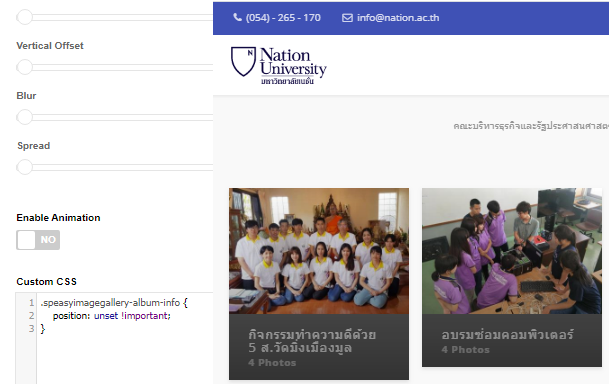609x384 pixels.
Task: Click the อบรมซ่อมคอมพิวเตอร์ album title
Action: (x=507, y=335)
